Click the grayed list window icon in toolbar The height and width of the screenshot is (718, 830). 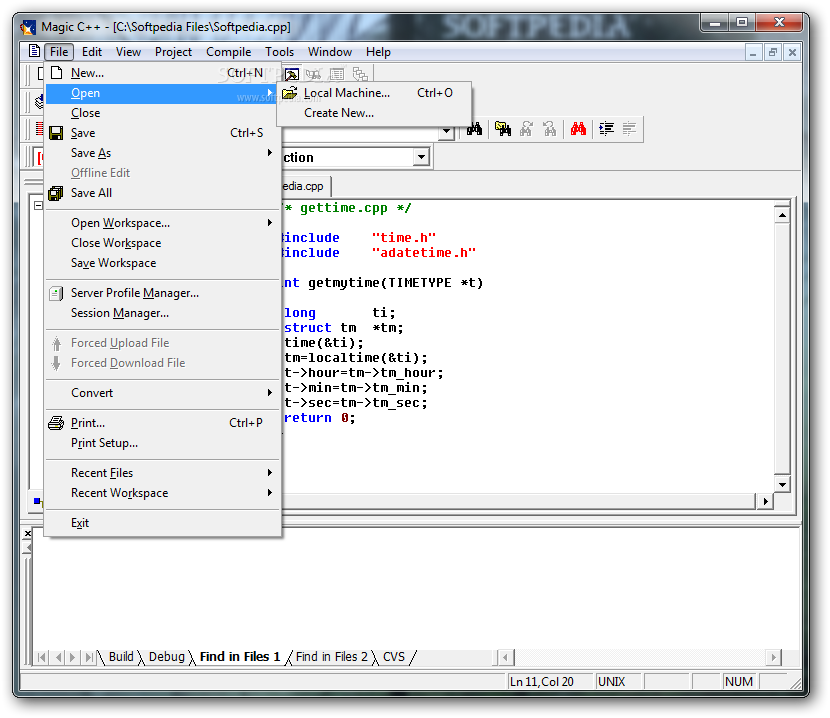click(x=337, y=74)
